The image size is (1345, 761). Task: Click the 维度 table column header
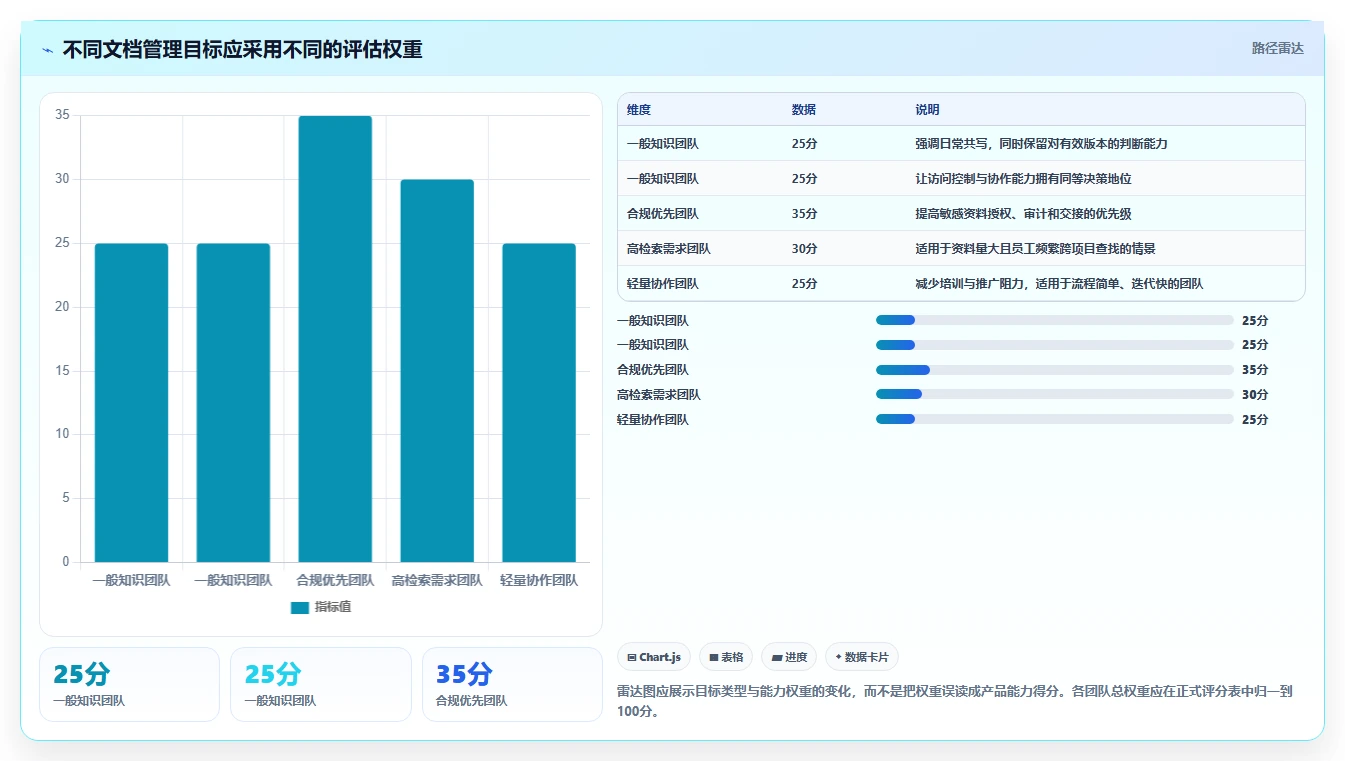click(x=639, y=110)
